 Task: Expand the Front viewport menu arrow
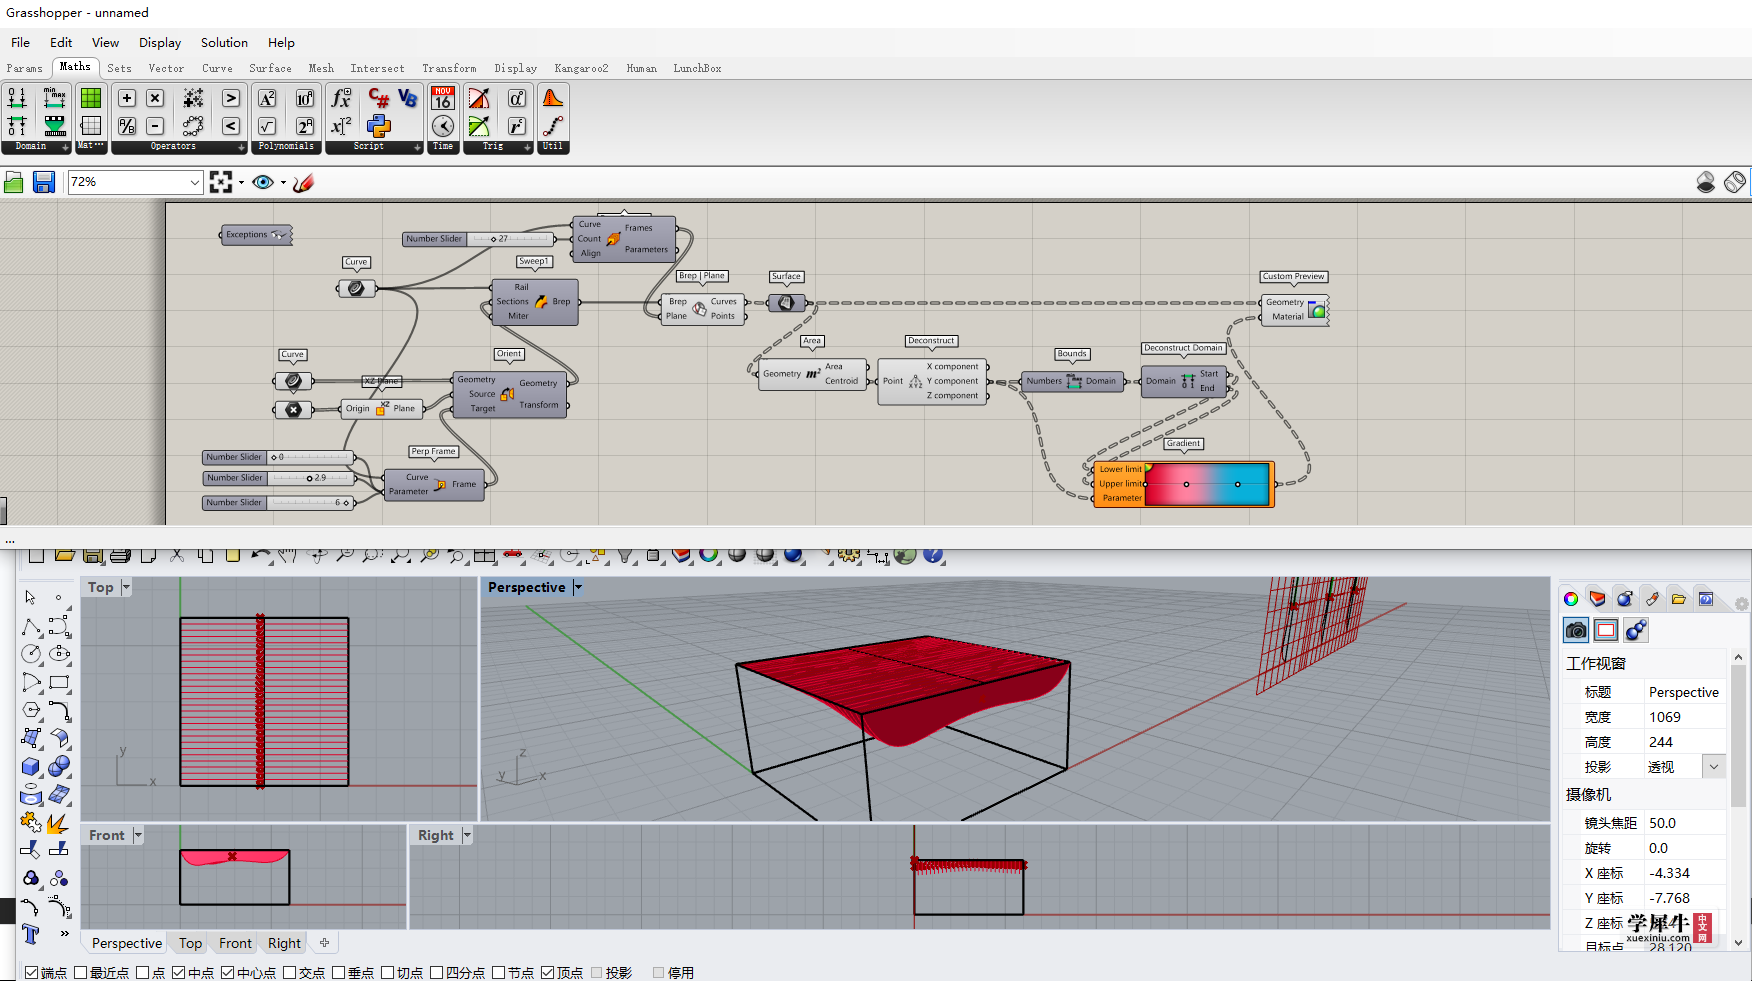pos(138,835)
